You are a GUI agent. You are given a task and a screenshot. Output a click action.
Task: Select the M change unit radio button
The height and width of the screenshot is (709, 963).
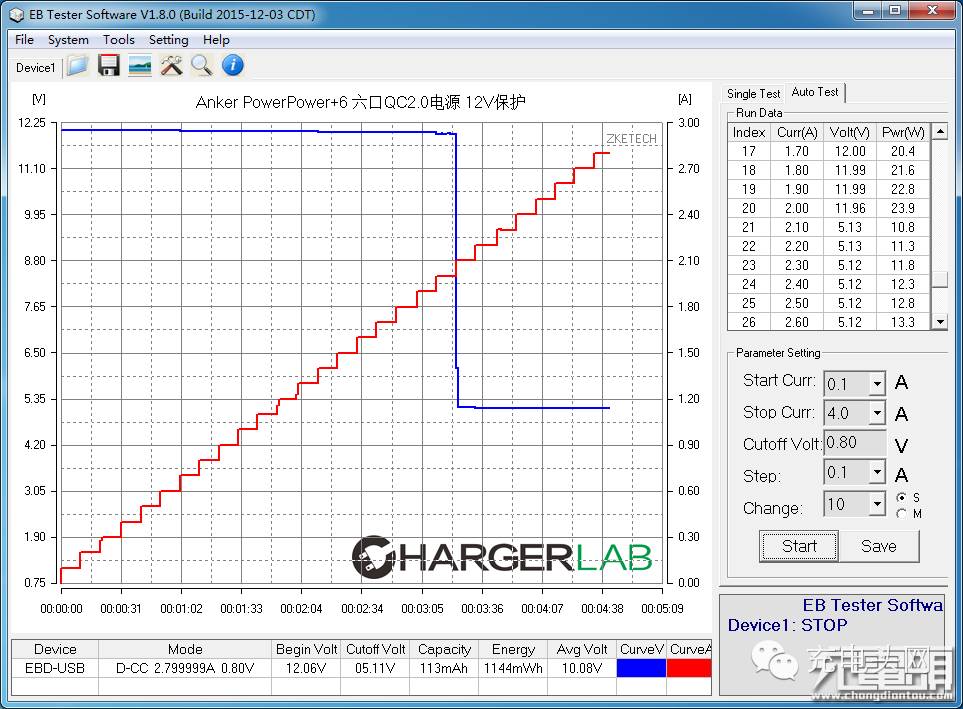pyautogui.click(x=901, y=513)
